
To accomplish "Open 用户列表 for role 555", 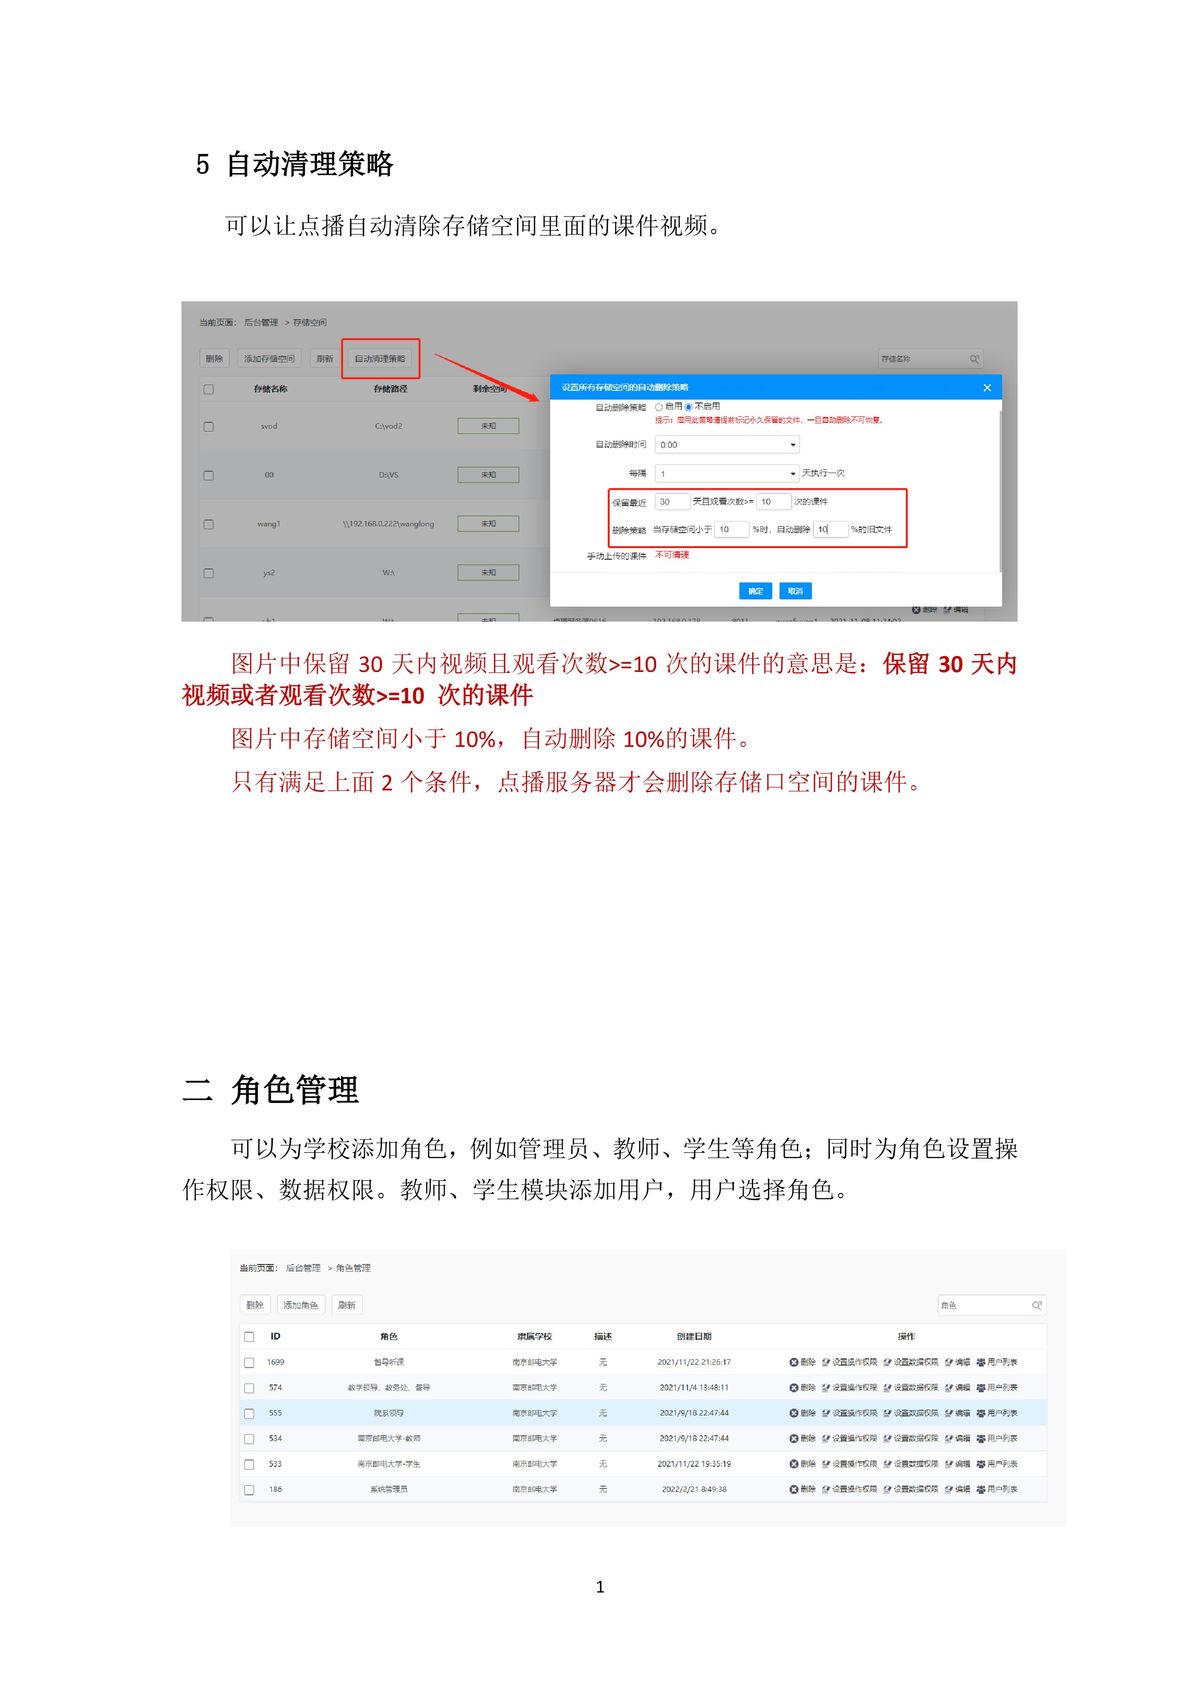I will [x=997, y=1413].
